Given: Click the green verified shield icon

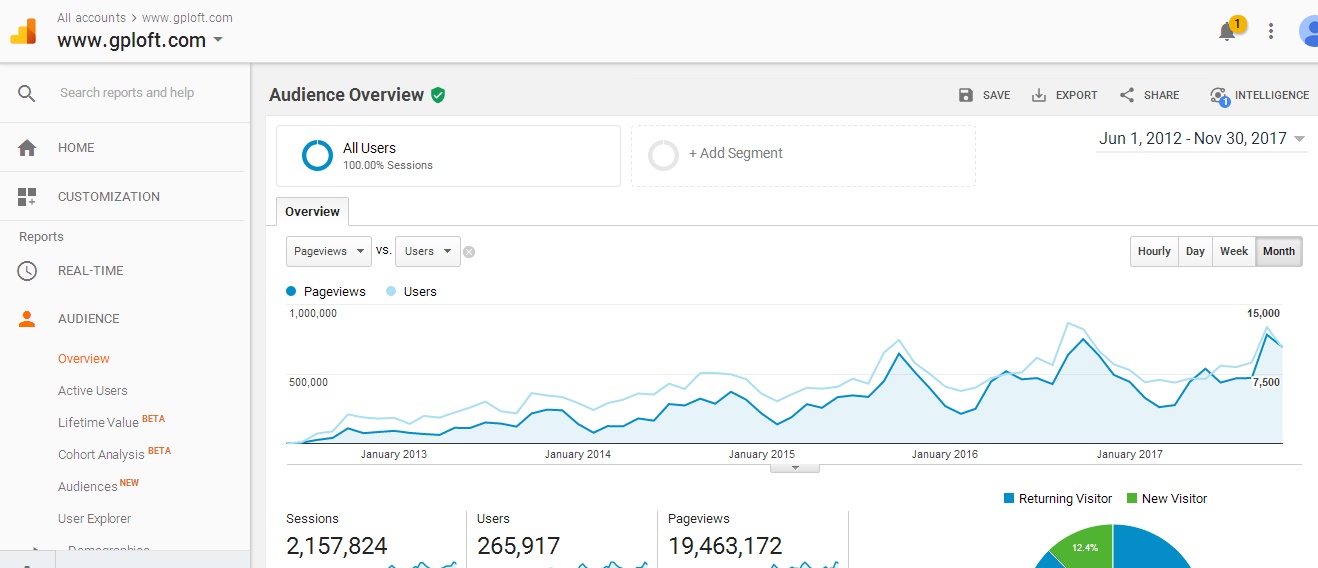Looking at the screenshot, I should coord(438,95).
